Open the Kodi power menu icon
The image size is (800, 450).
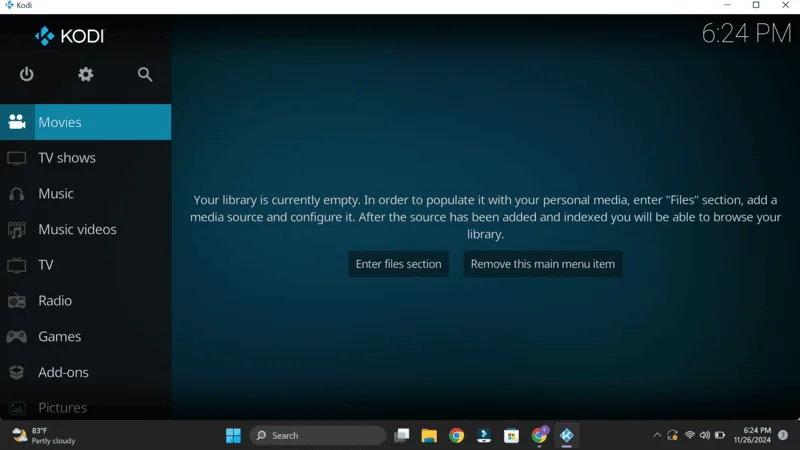pos(27,74)
